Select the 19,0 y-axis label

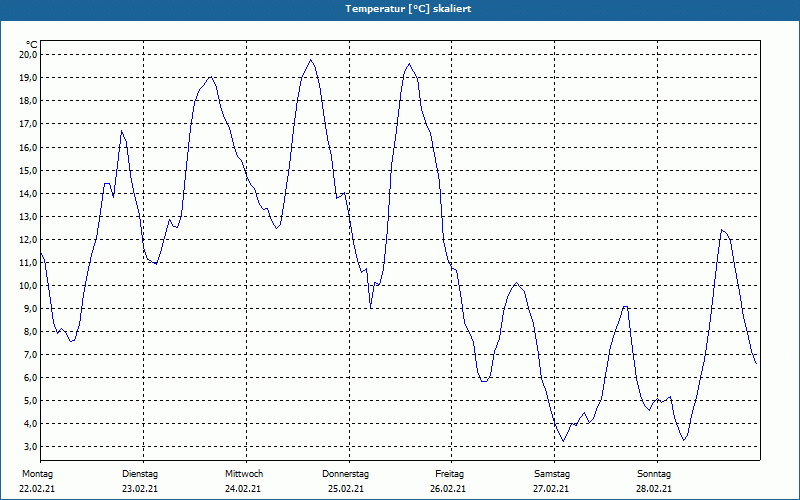click(28, 78)
